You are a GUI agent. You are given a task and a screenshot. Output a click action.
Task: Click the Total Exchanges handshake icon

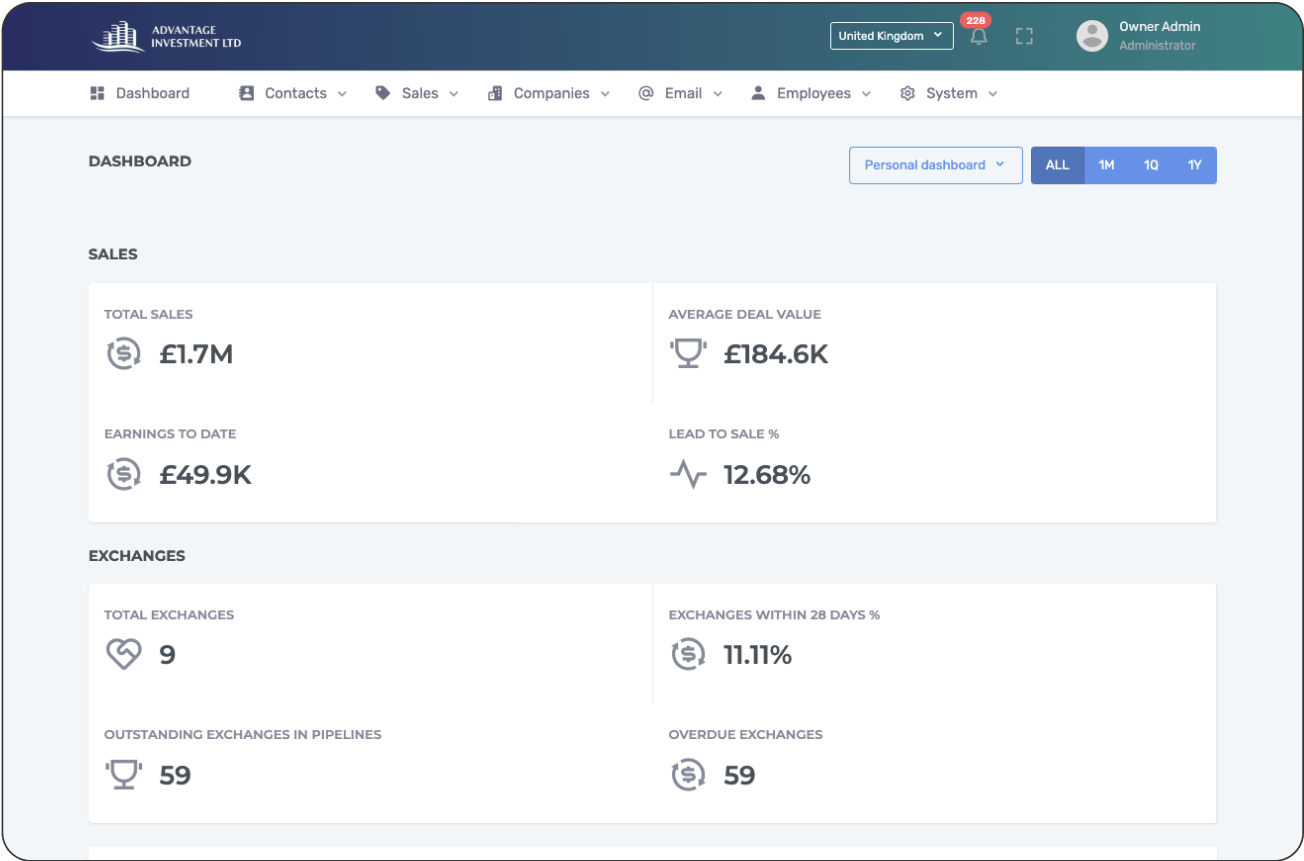click(124, 655)
